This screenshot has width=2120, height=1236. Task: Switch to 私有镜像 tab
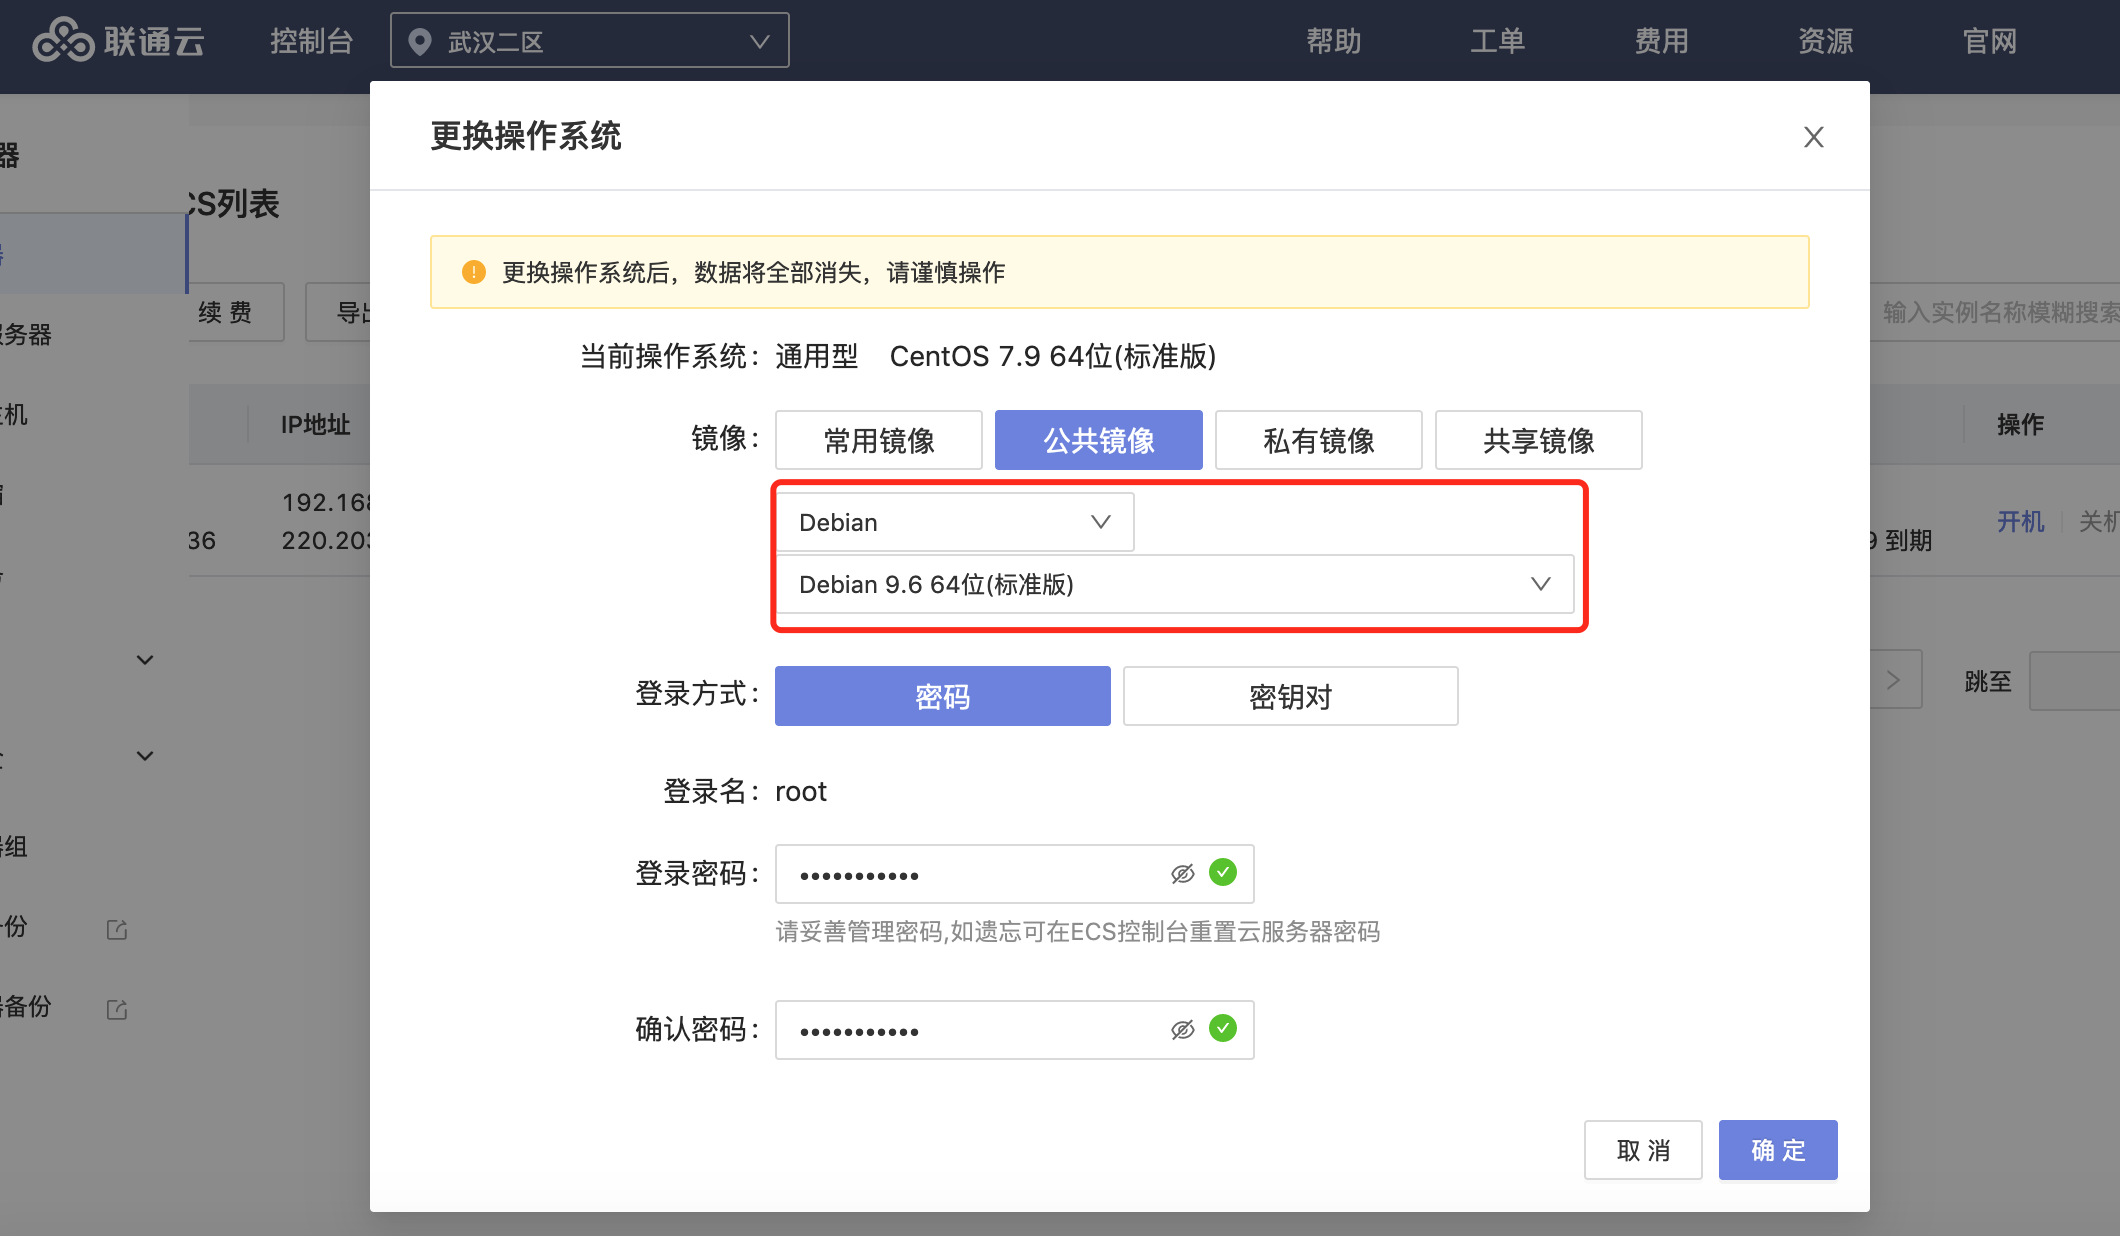tap(1318, 440)
